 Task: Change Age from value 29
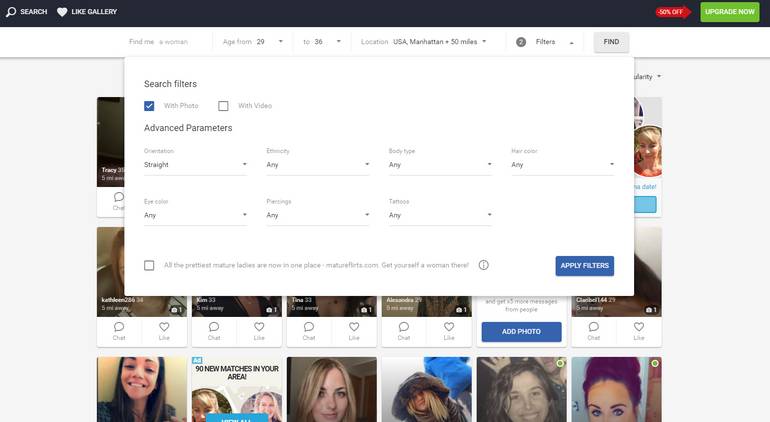pyautogui.click(x=270, y=42)
